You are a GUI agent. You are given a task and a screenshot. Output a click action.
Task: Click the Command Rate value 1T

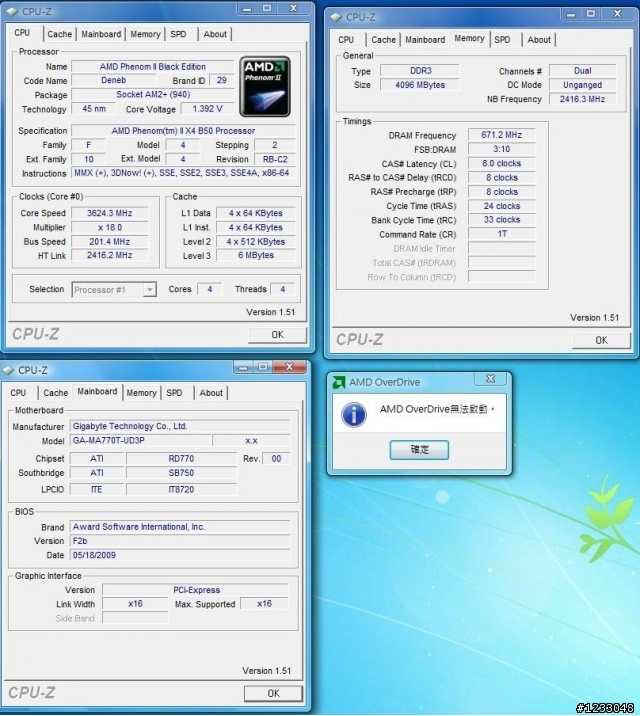501,234
